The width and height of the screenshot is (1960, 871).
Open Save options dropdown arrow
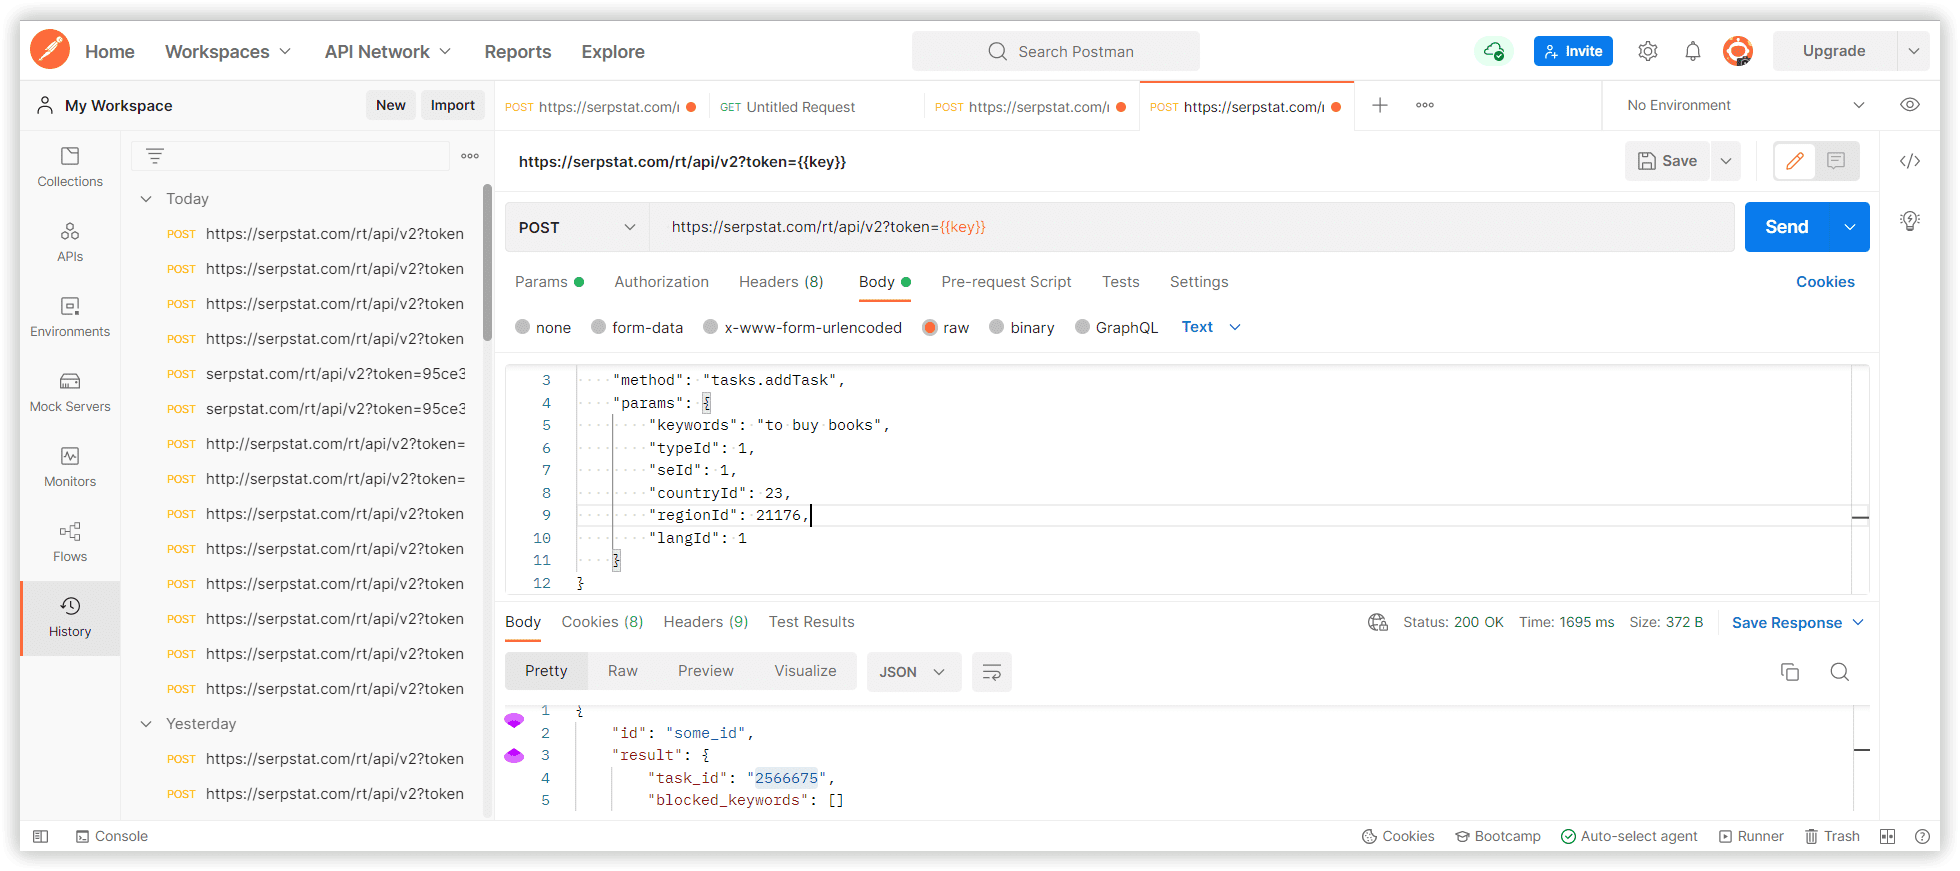(x=1726, y=161)
